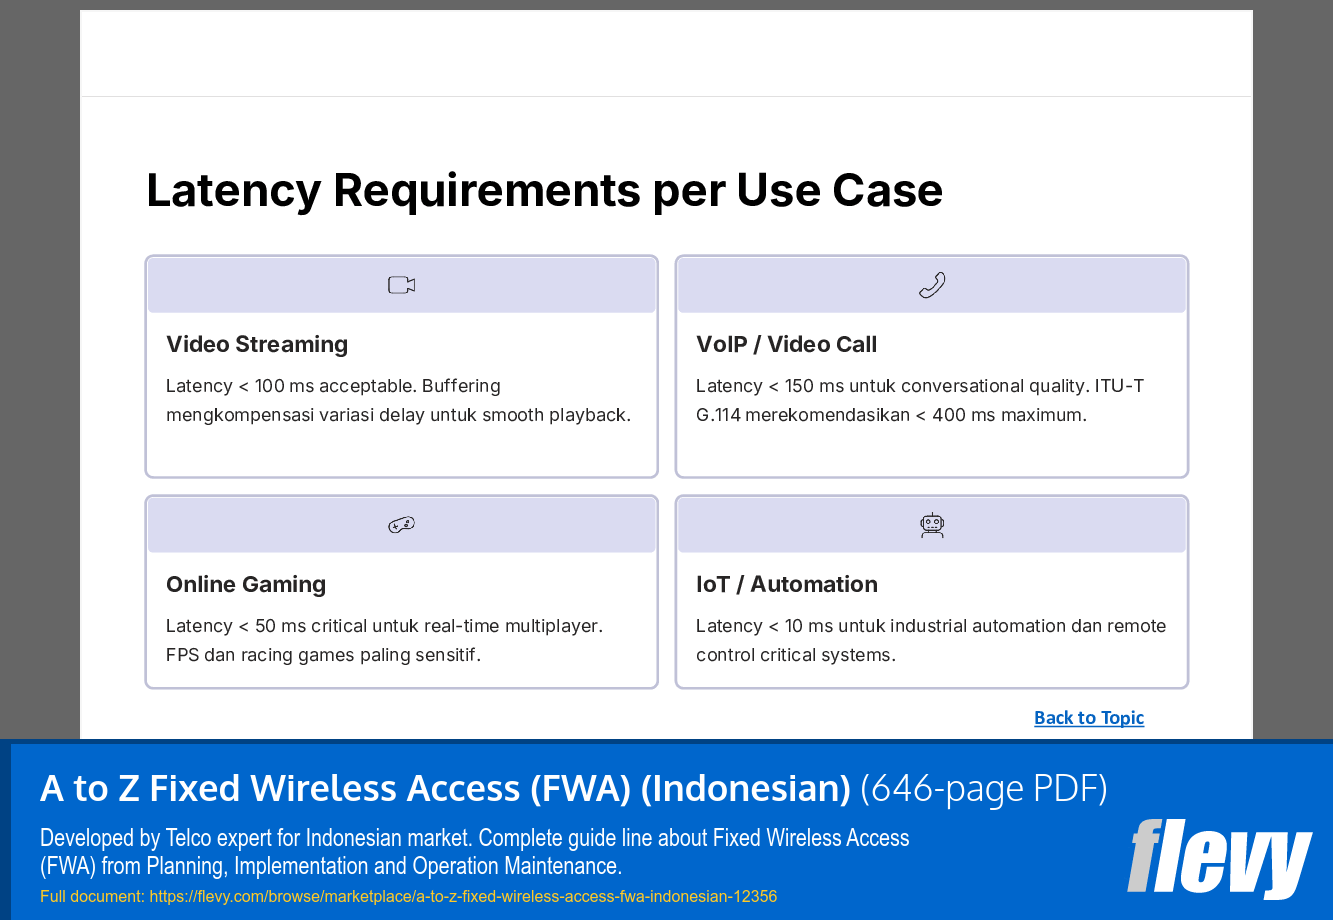1333x920 pixels.
Task: Click the text 'Latency < 100 ms acceptable'
Action: coord(289,386)
